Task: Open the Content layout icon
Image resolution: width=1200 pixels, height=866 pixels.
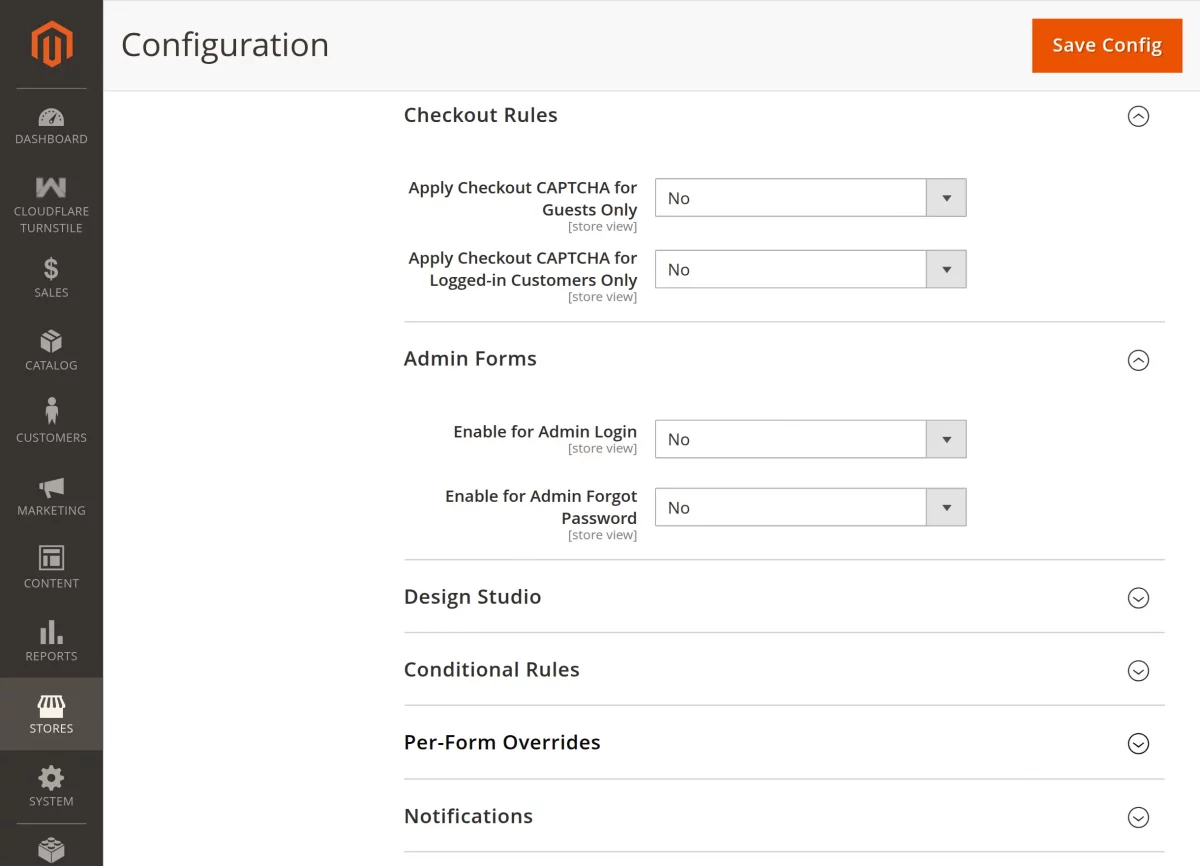Action: click(51, 557)
